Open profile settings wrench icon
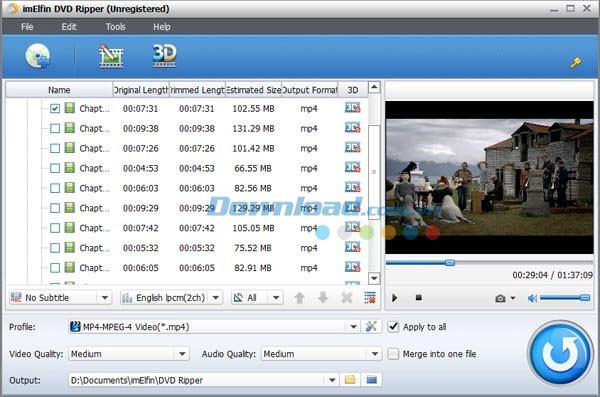This screenshot has width=600, height=397. click(371, 327)
